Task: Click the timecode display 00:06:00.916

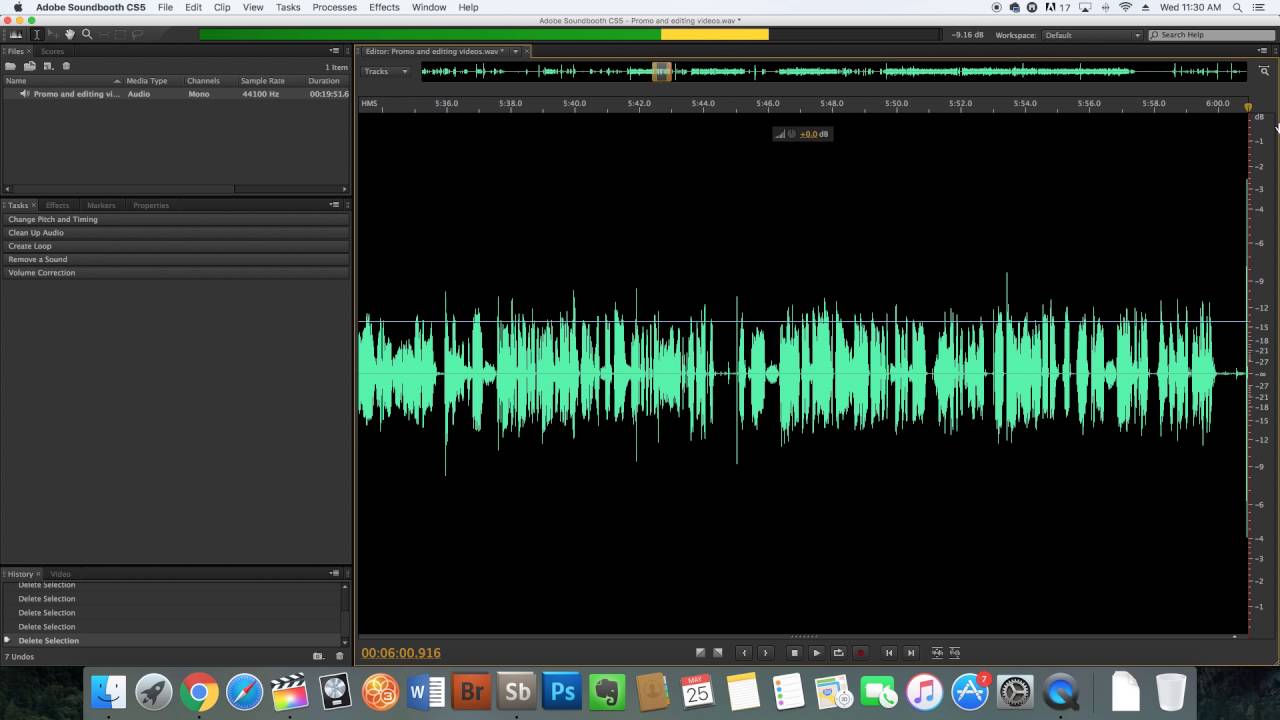Action: [x=401, y=653]
